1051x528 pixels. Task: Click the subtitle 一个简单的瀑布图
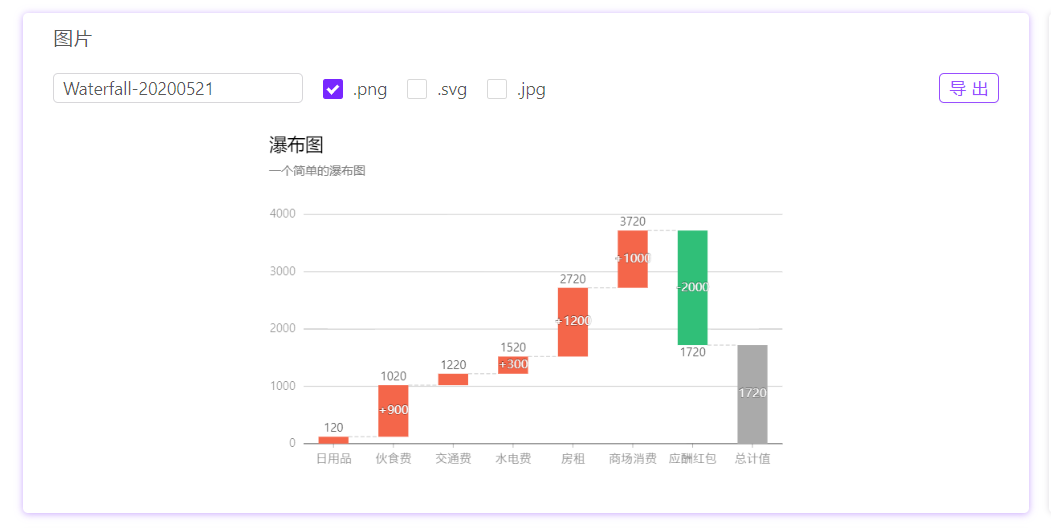317,171
